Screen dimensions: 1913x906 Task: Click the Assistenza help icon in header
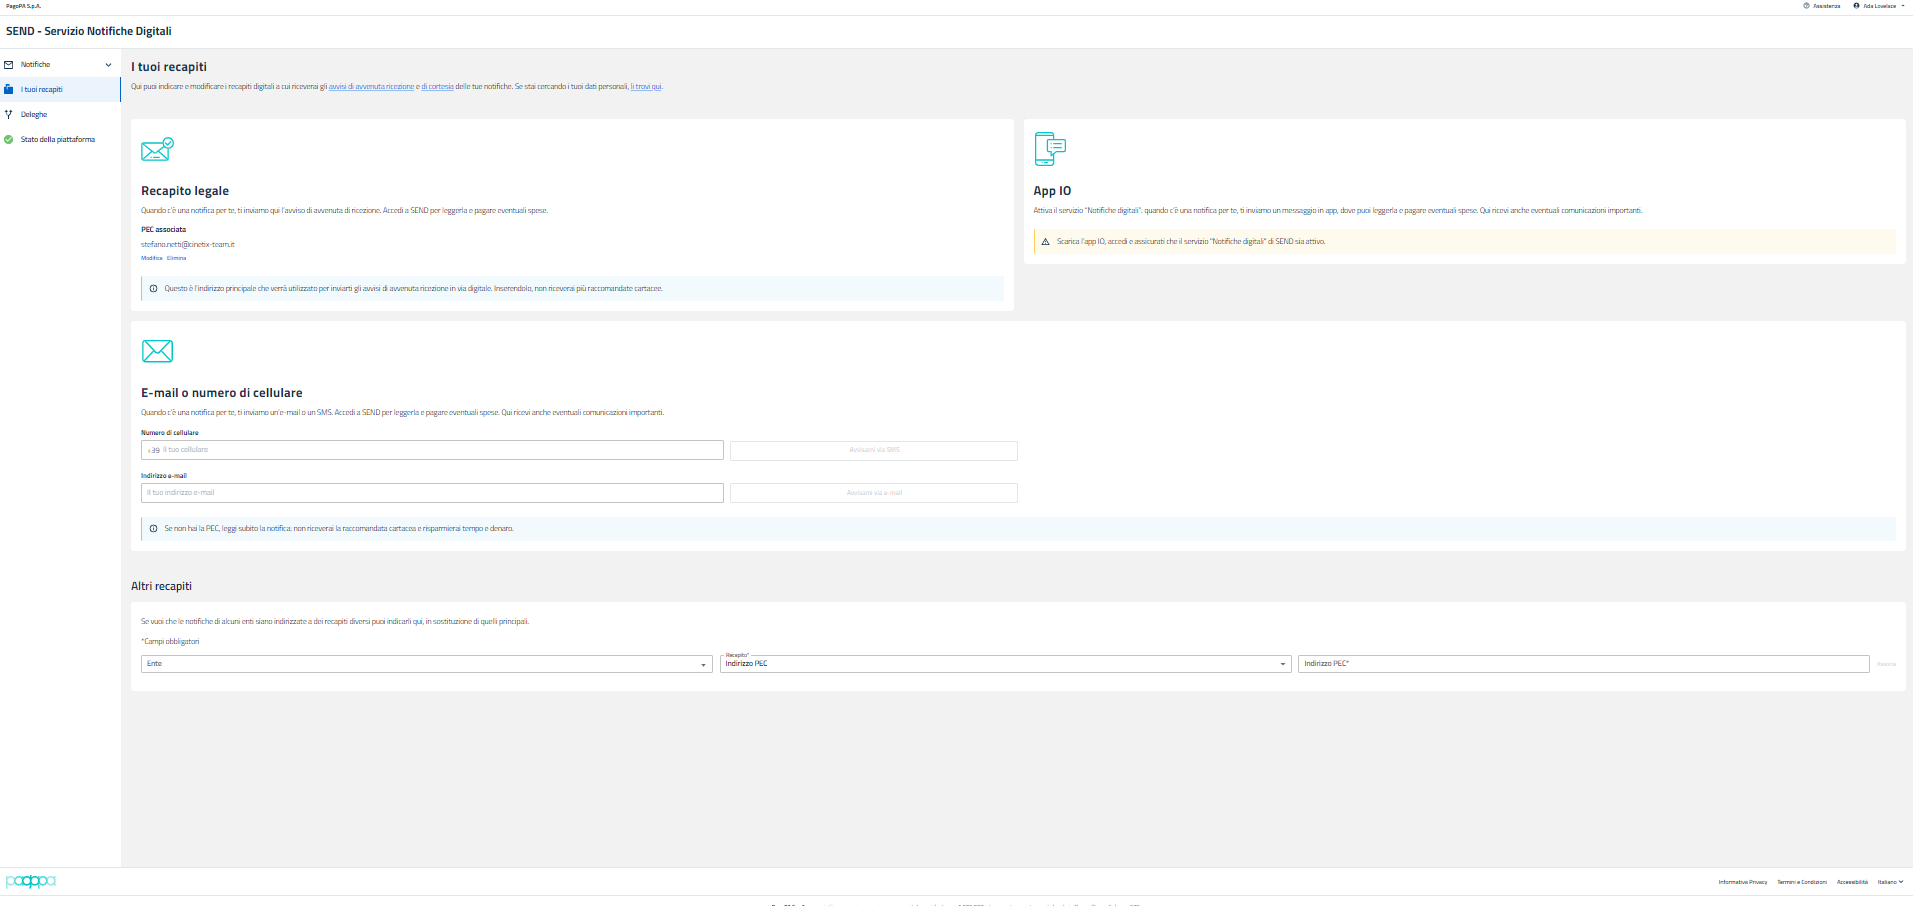pyautogui.click(x=1806, y=6)
